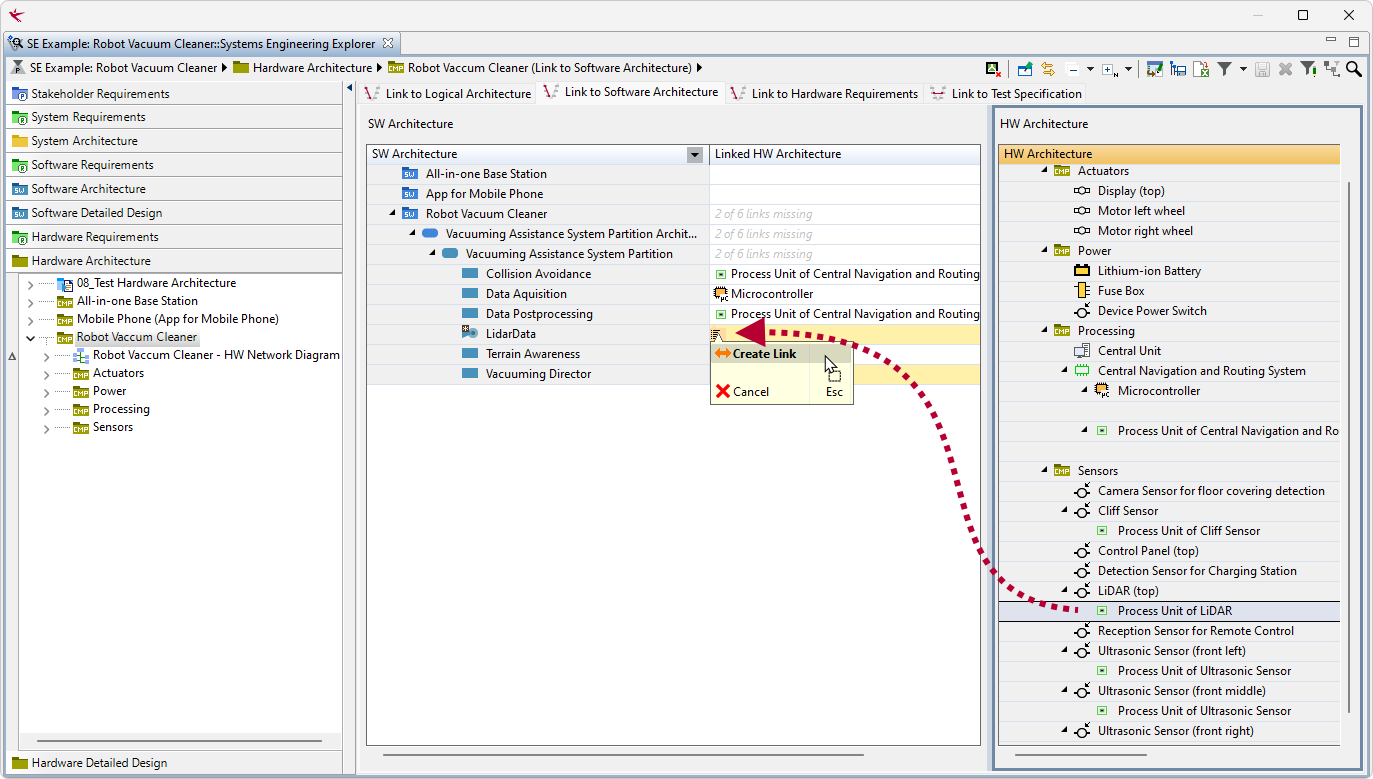Click the maximize view icon below window controls
Viewport: 1373px width, 779px height.
tap(1354, 42)
